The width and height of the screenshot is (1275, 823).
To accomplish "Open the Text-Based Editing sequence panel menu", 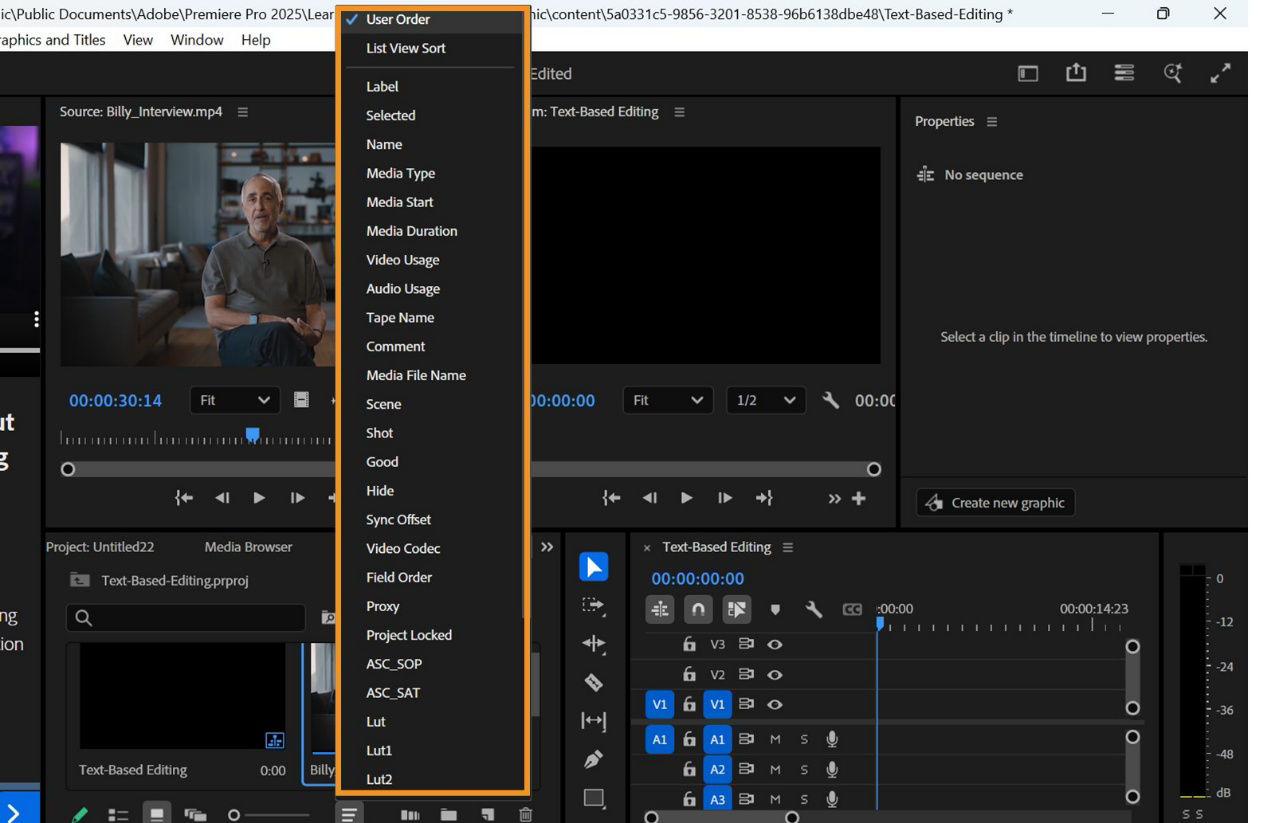I will [x=788, y=547].
